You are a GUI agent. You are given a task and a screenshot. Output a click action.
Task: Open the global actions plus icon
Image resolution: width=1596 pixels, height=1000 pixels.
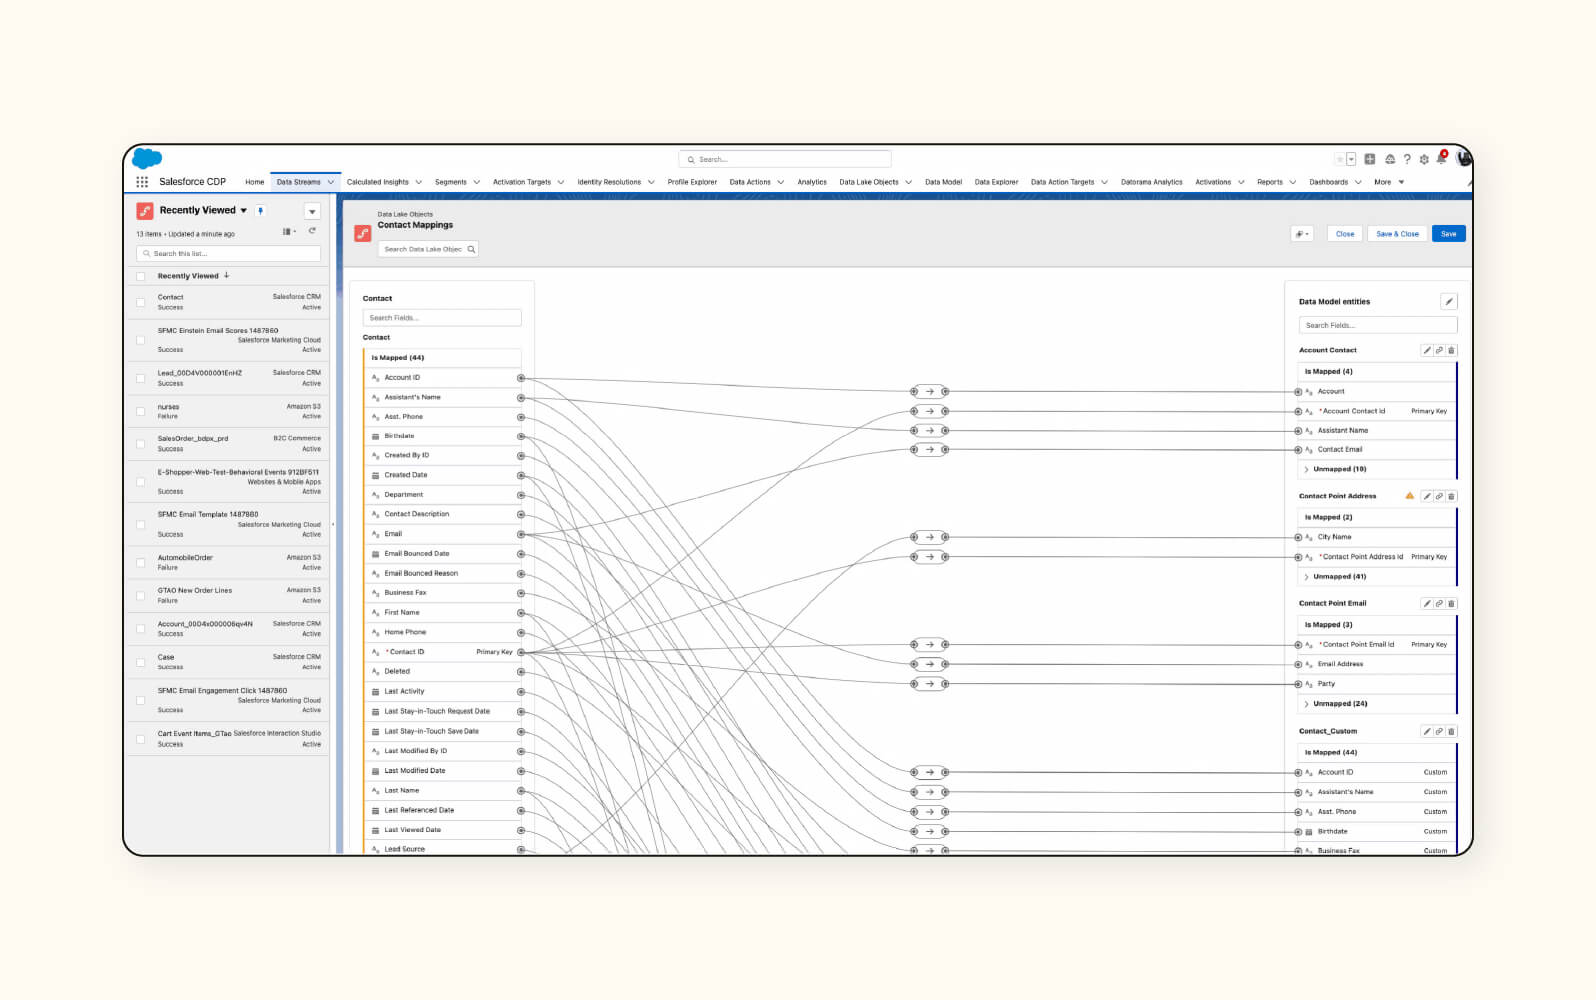[x=1370, y=159]
